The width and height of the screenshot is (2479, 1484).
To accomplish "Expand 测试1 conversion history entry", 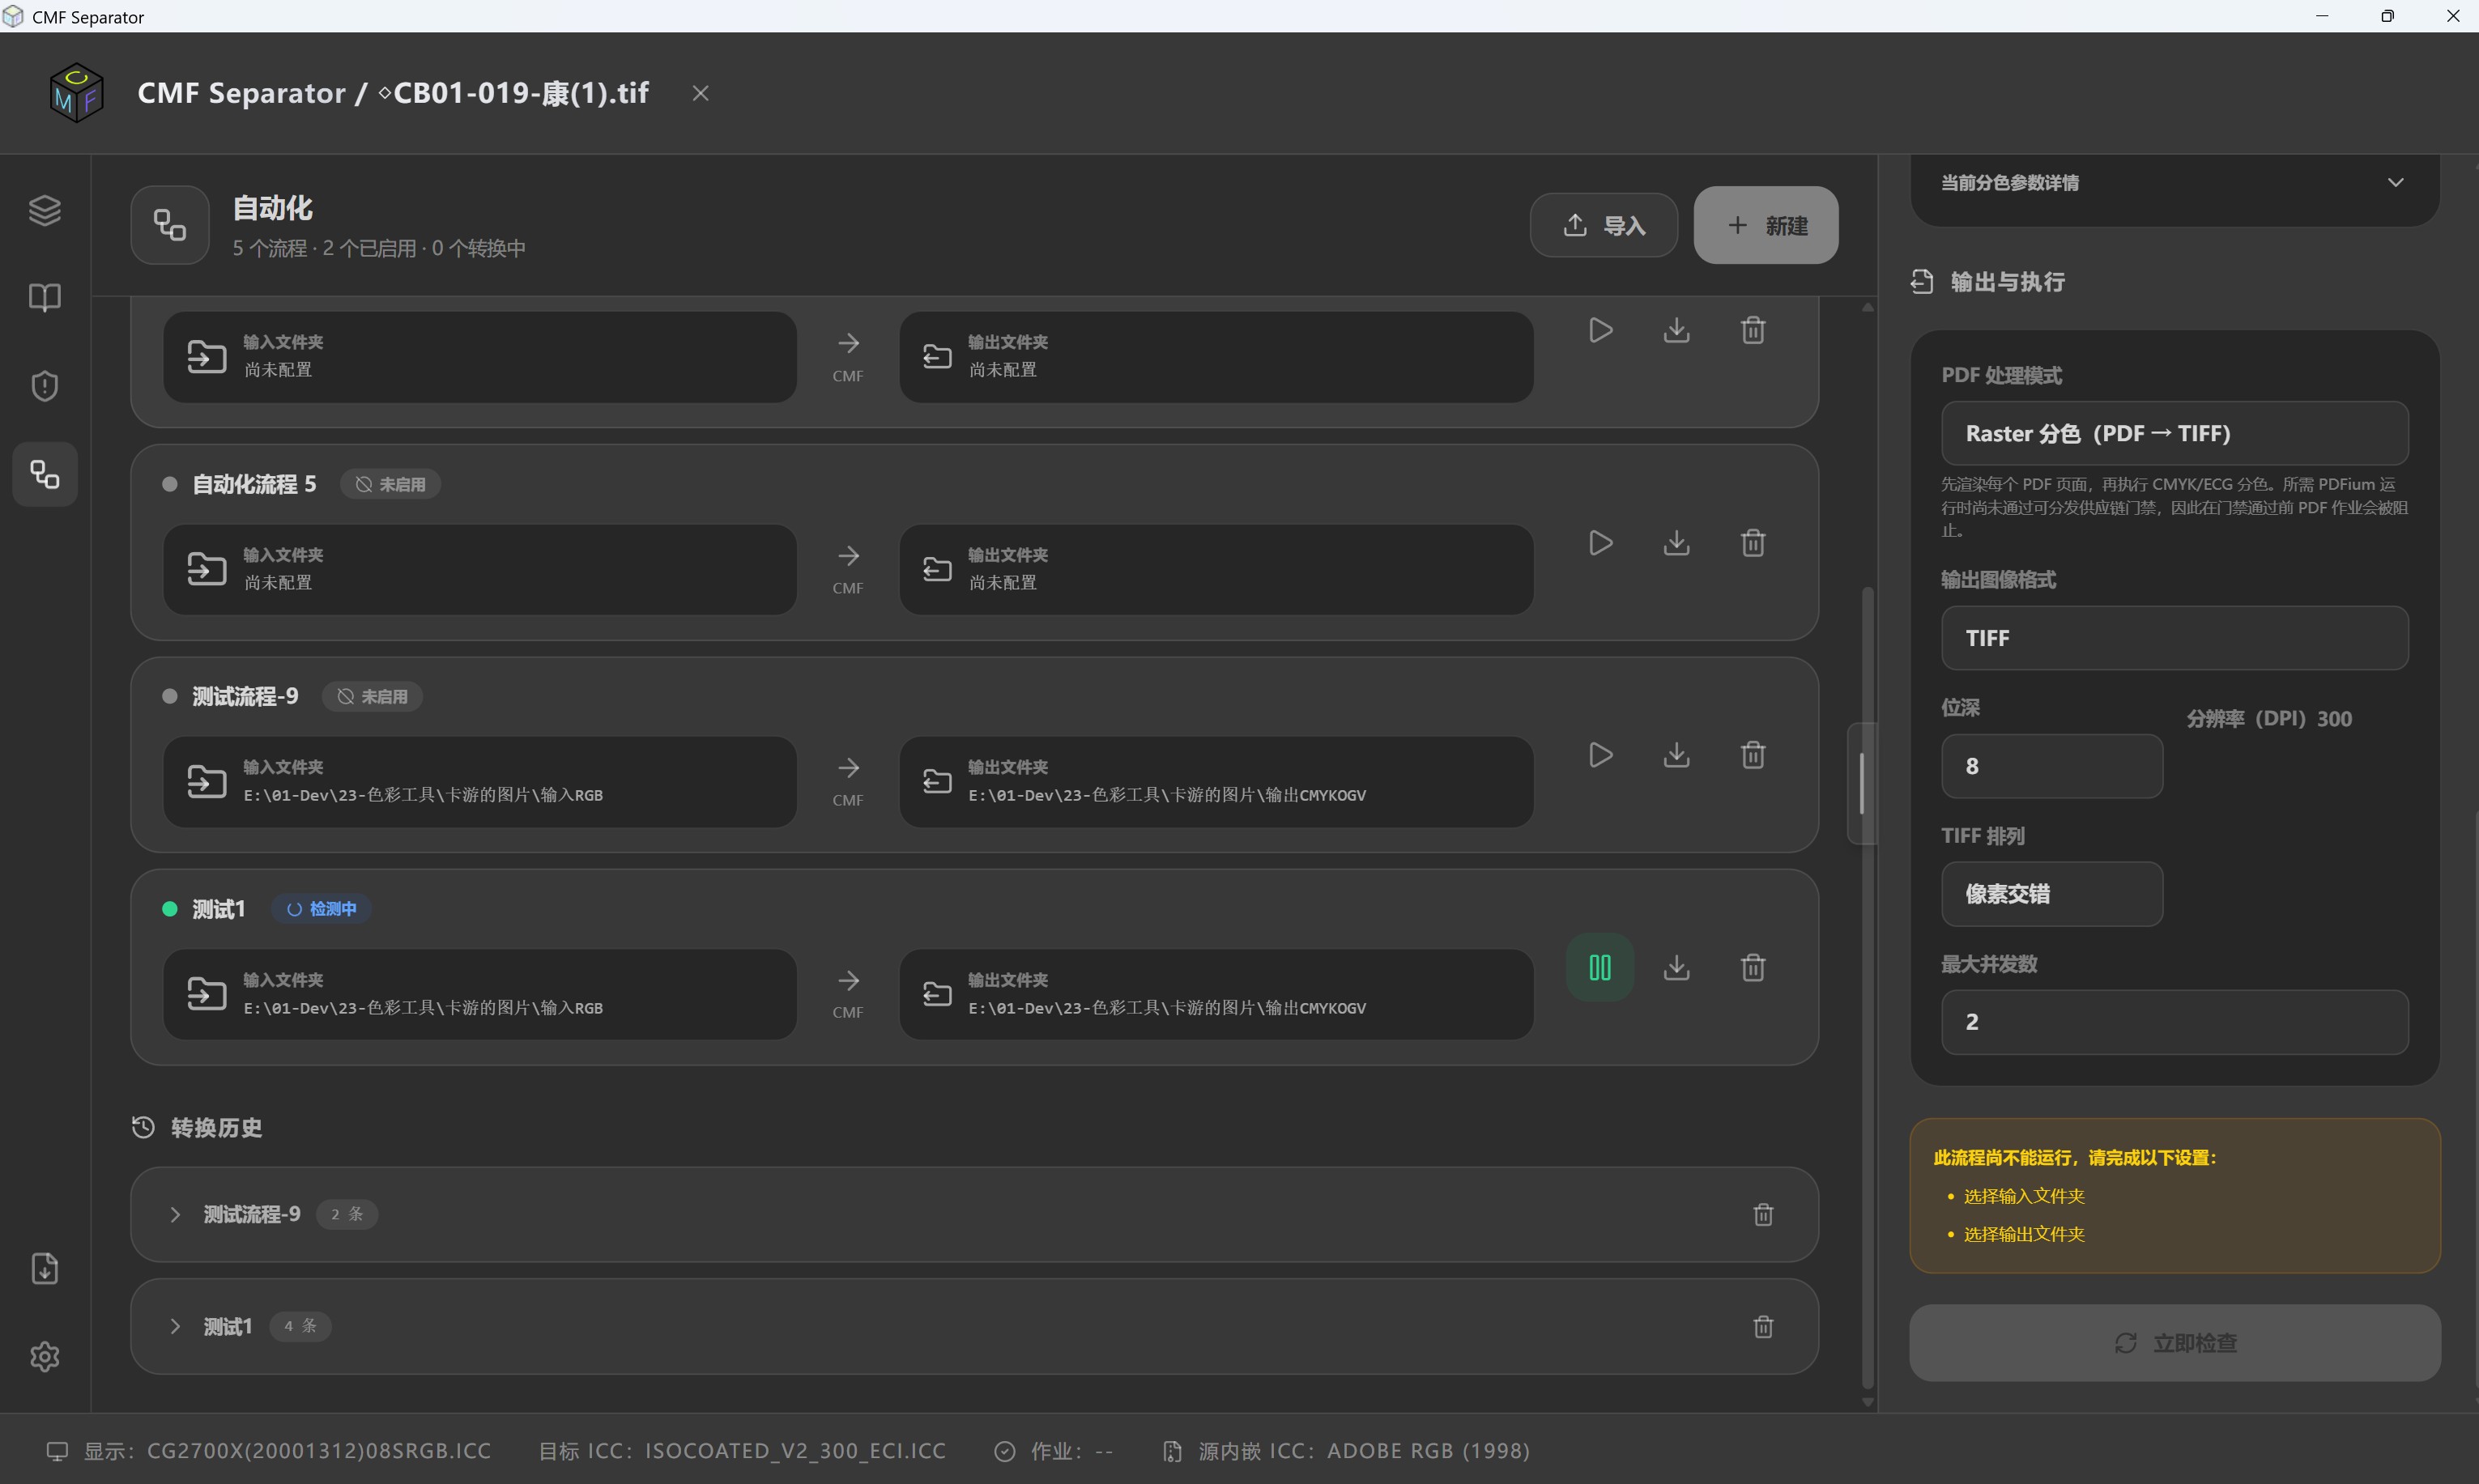I will 175,1326.
